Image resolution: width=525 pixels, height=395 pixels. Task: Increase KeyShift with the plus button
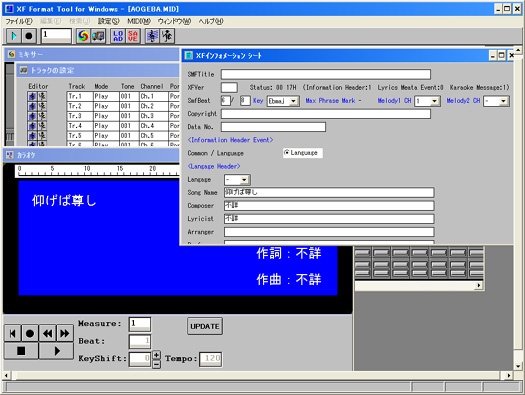pos(156,355)
